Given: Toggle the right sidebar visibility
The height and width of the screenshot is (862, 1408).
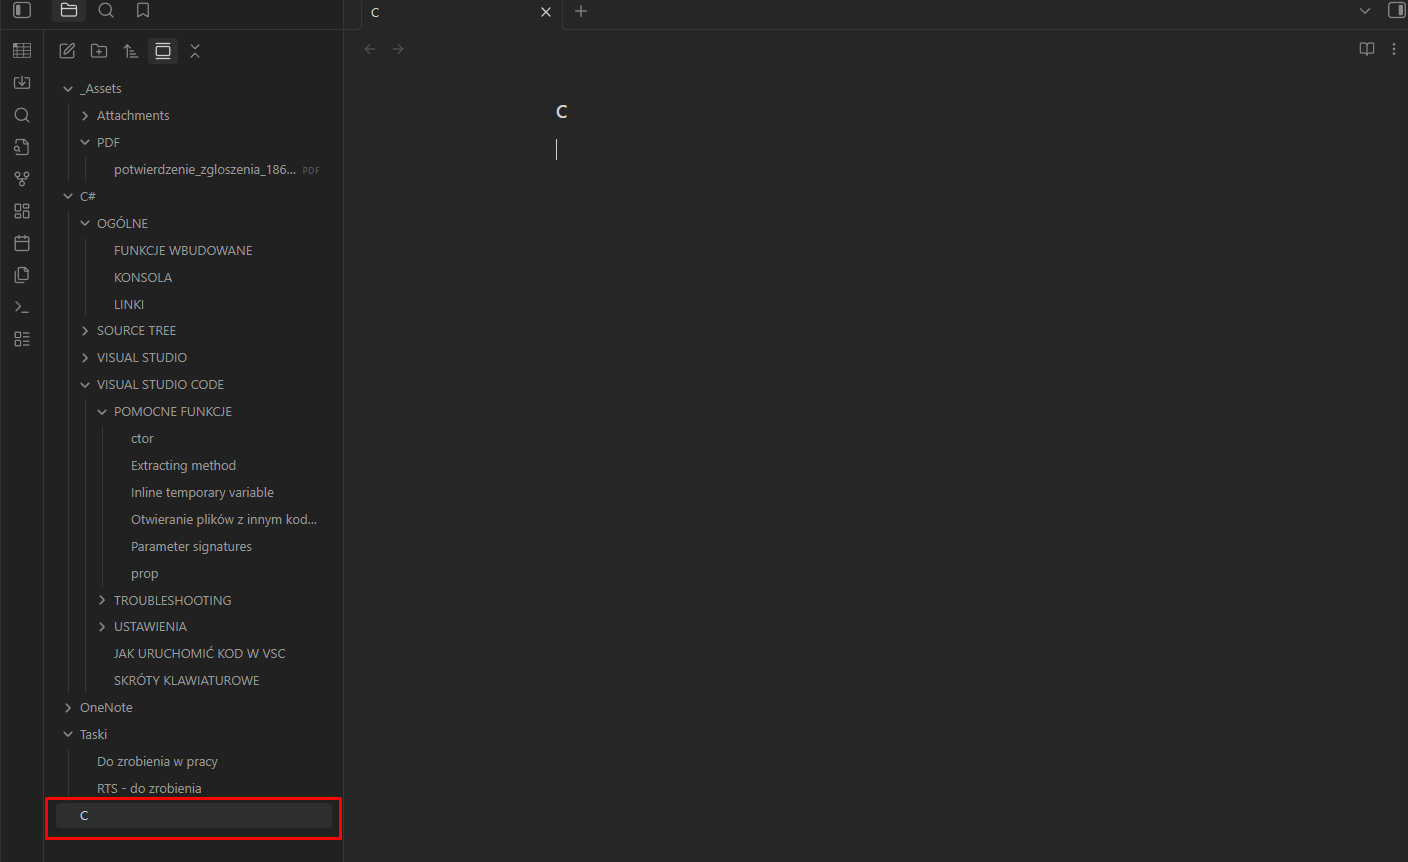Looking at the screenshot, I should [1396, 11].
